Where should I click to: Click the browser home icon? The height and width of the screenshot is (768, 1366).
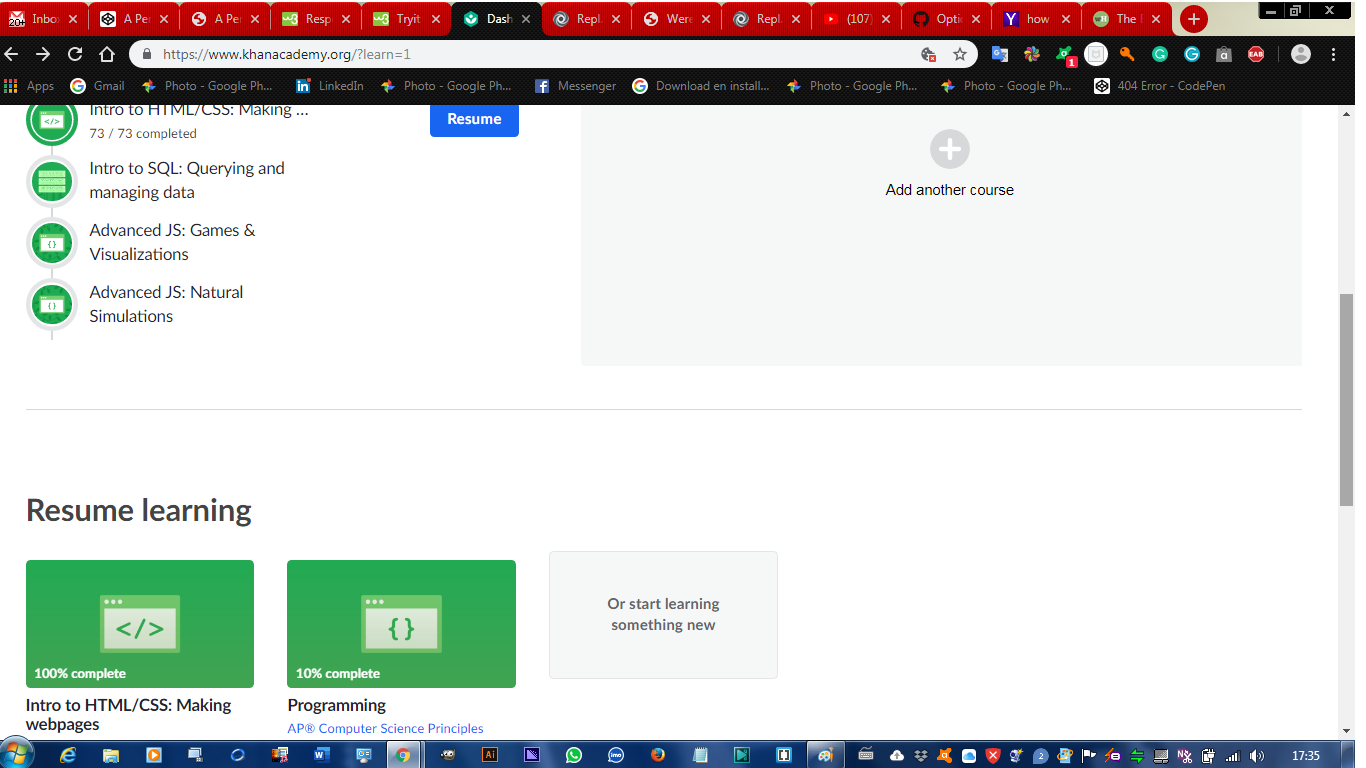(107, 54)
